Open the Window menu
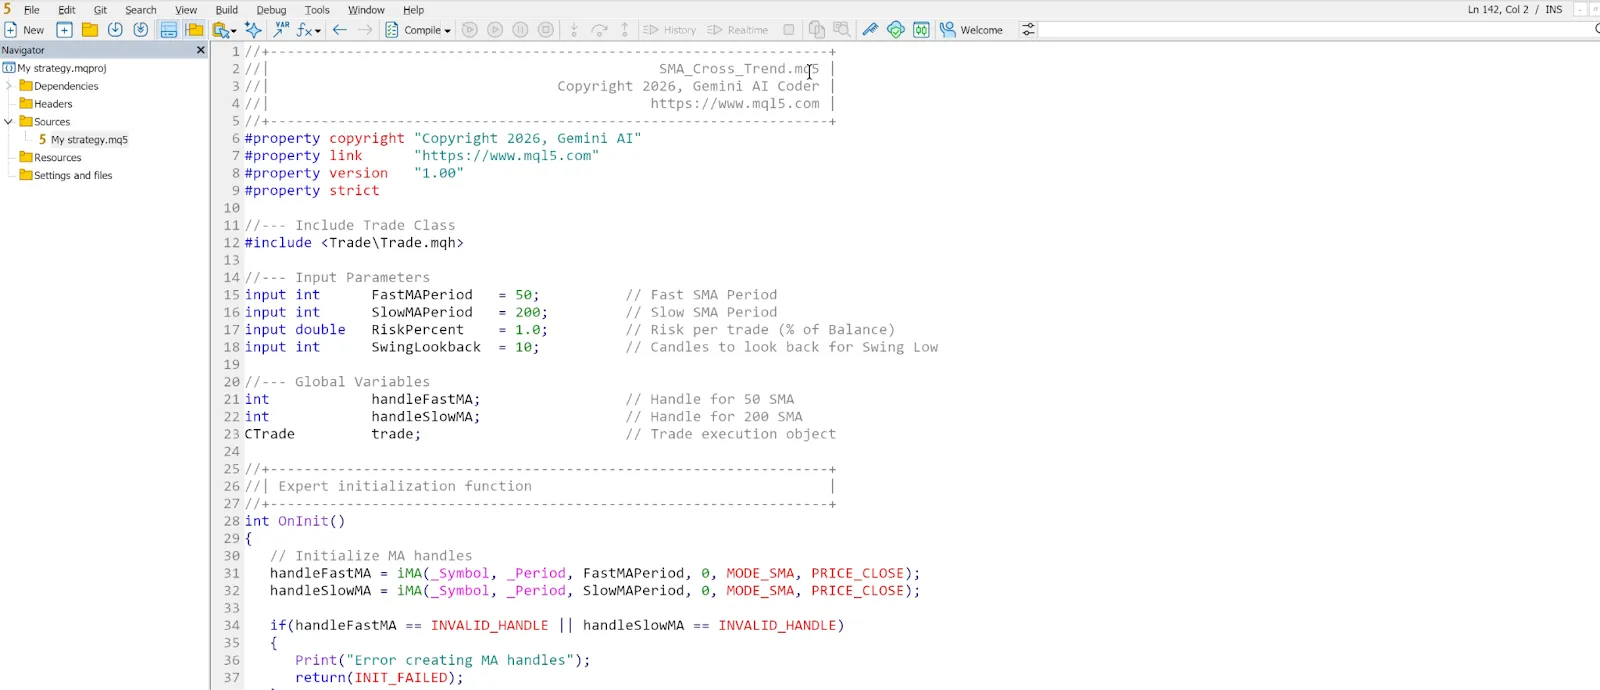The height and width of the screenshot is (690, 1600). click(x=366, y=10)
